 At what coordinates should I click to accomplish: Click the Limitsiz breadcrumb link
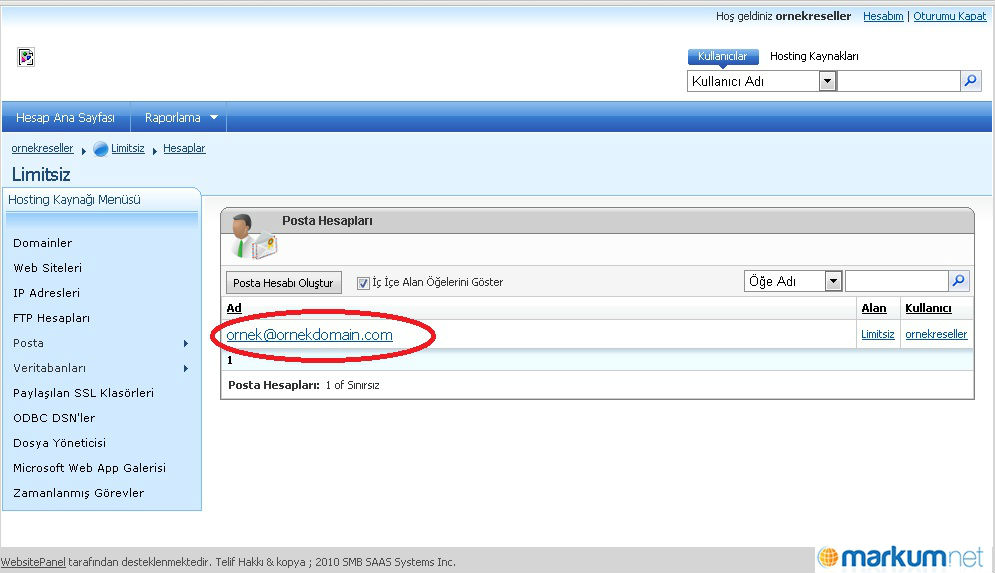tap(128, 148)
